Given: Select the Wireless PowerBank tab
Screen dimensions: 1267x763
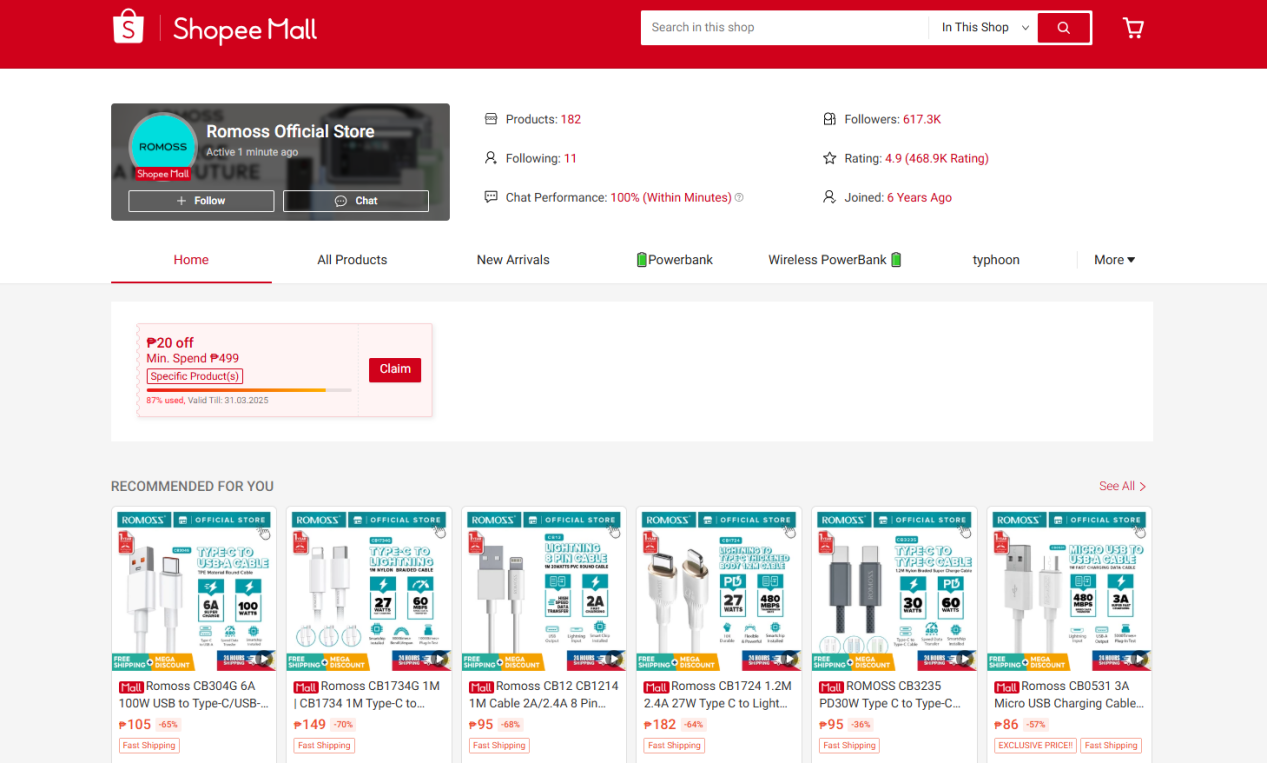Looking at the screenshot, I should coord(834,260).
